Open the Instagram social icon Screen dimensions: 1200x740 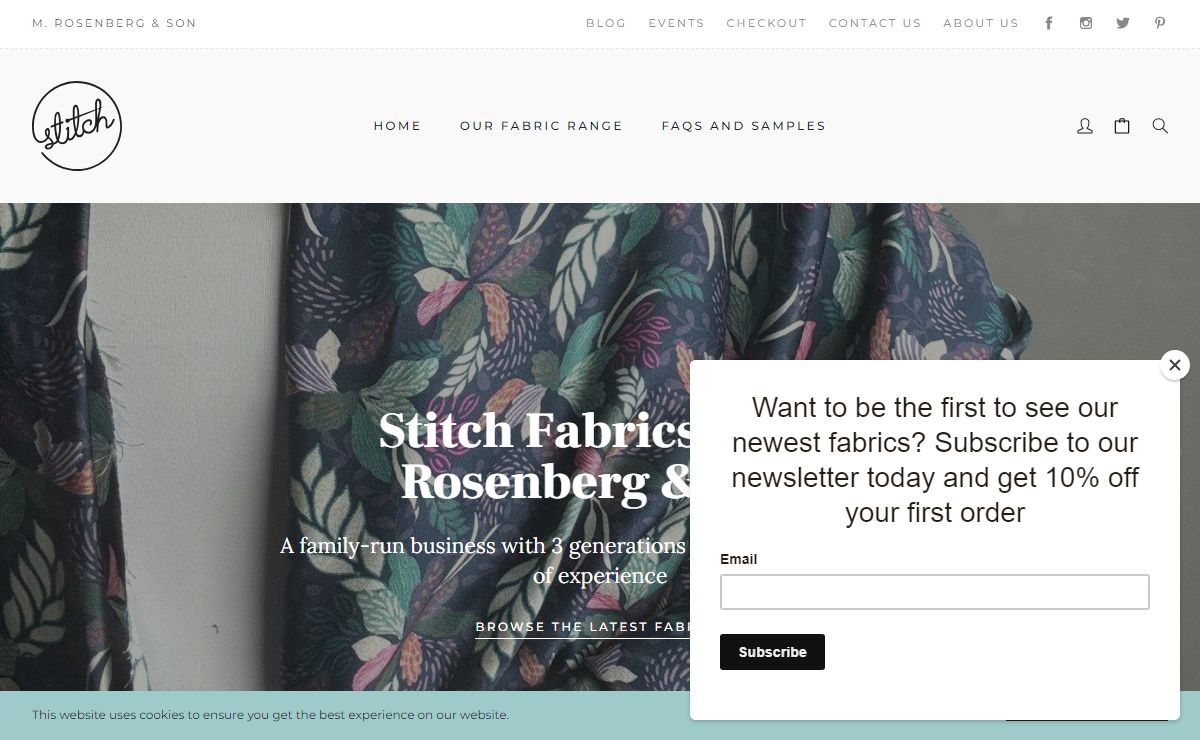(x=1086, y=23)
